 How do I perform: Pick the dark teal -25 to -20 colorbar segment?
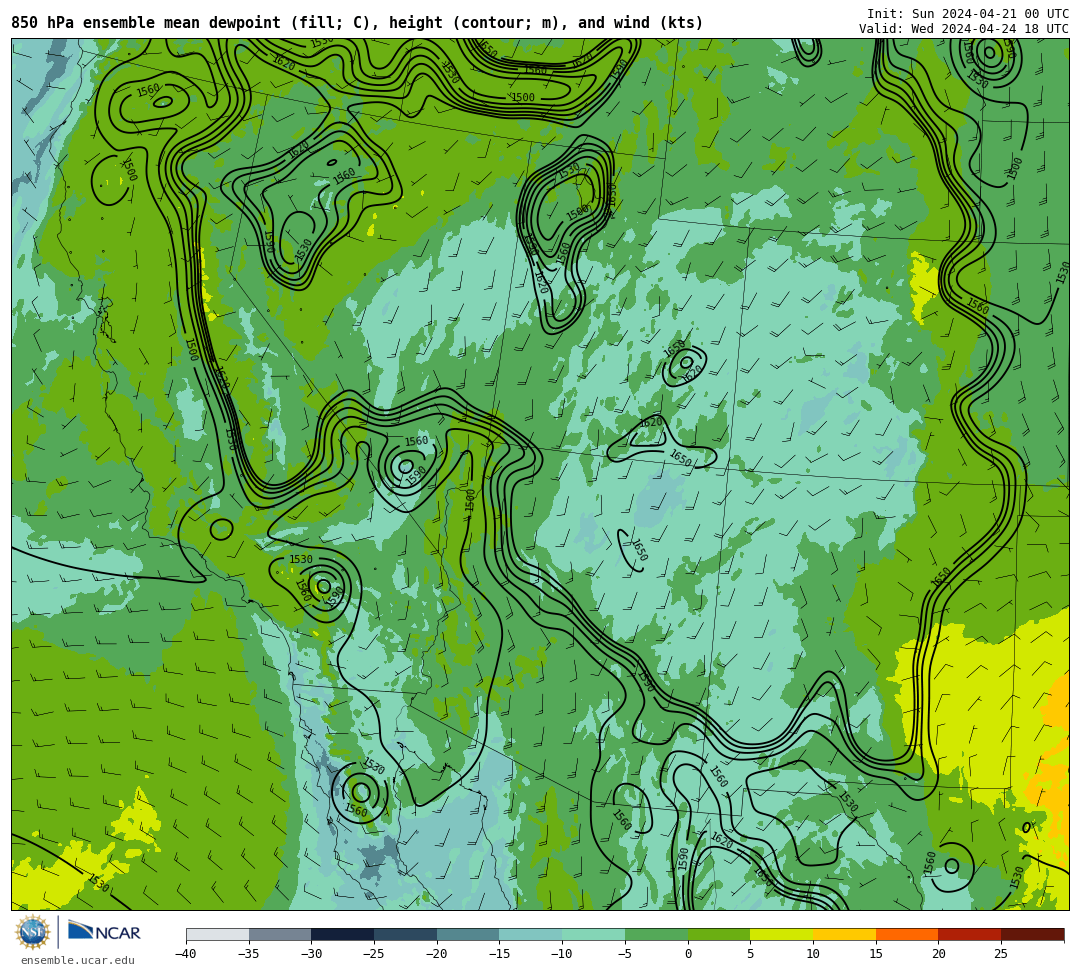(406, 934)
